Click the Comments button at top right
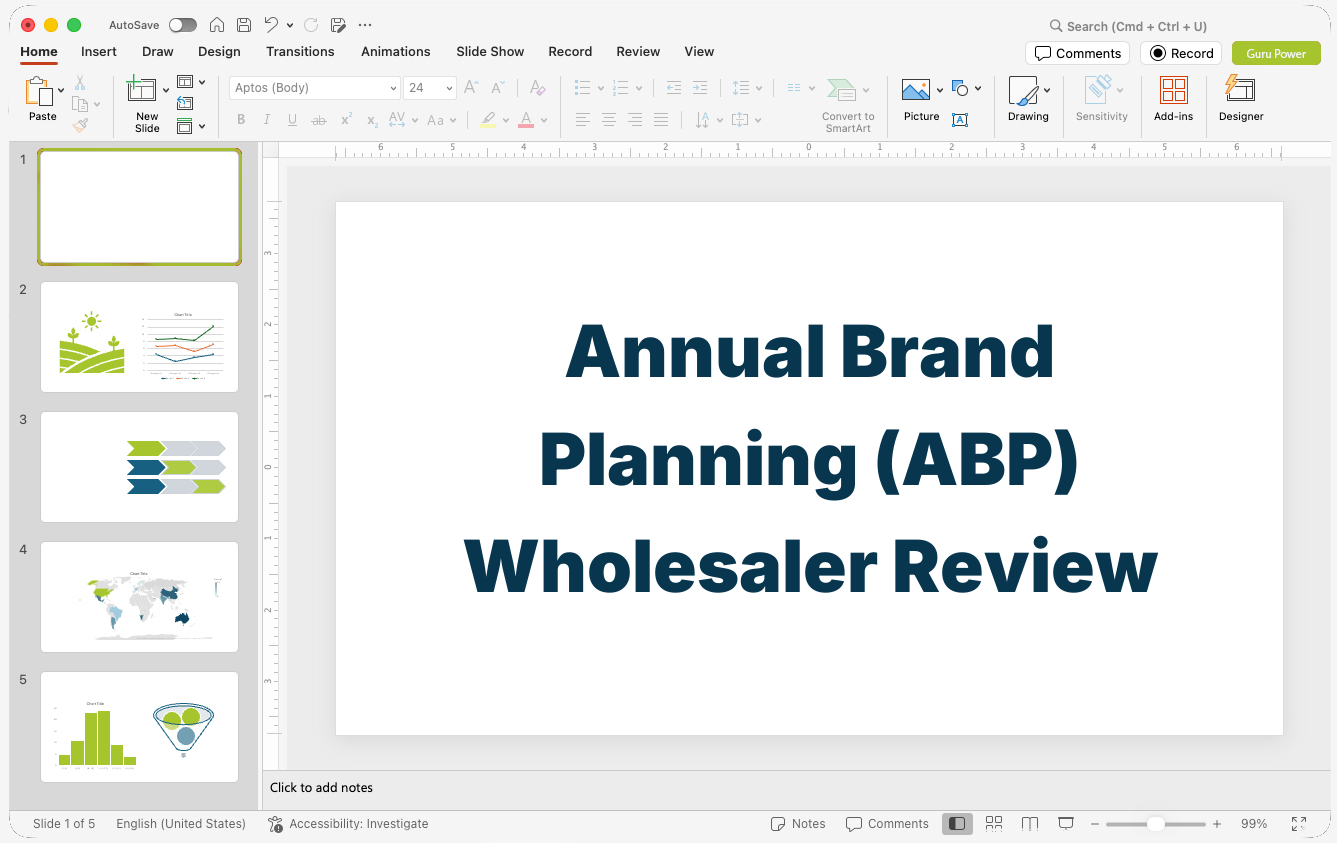Image resolution: width=1337 pixels, height=843 pixels. [1078, 54]
